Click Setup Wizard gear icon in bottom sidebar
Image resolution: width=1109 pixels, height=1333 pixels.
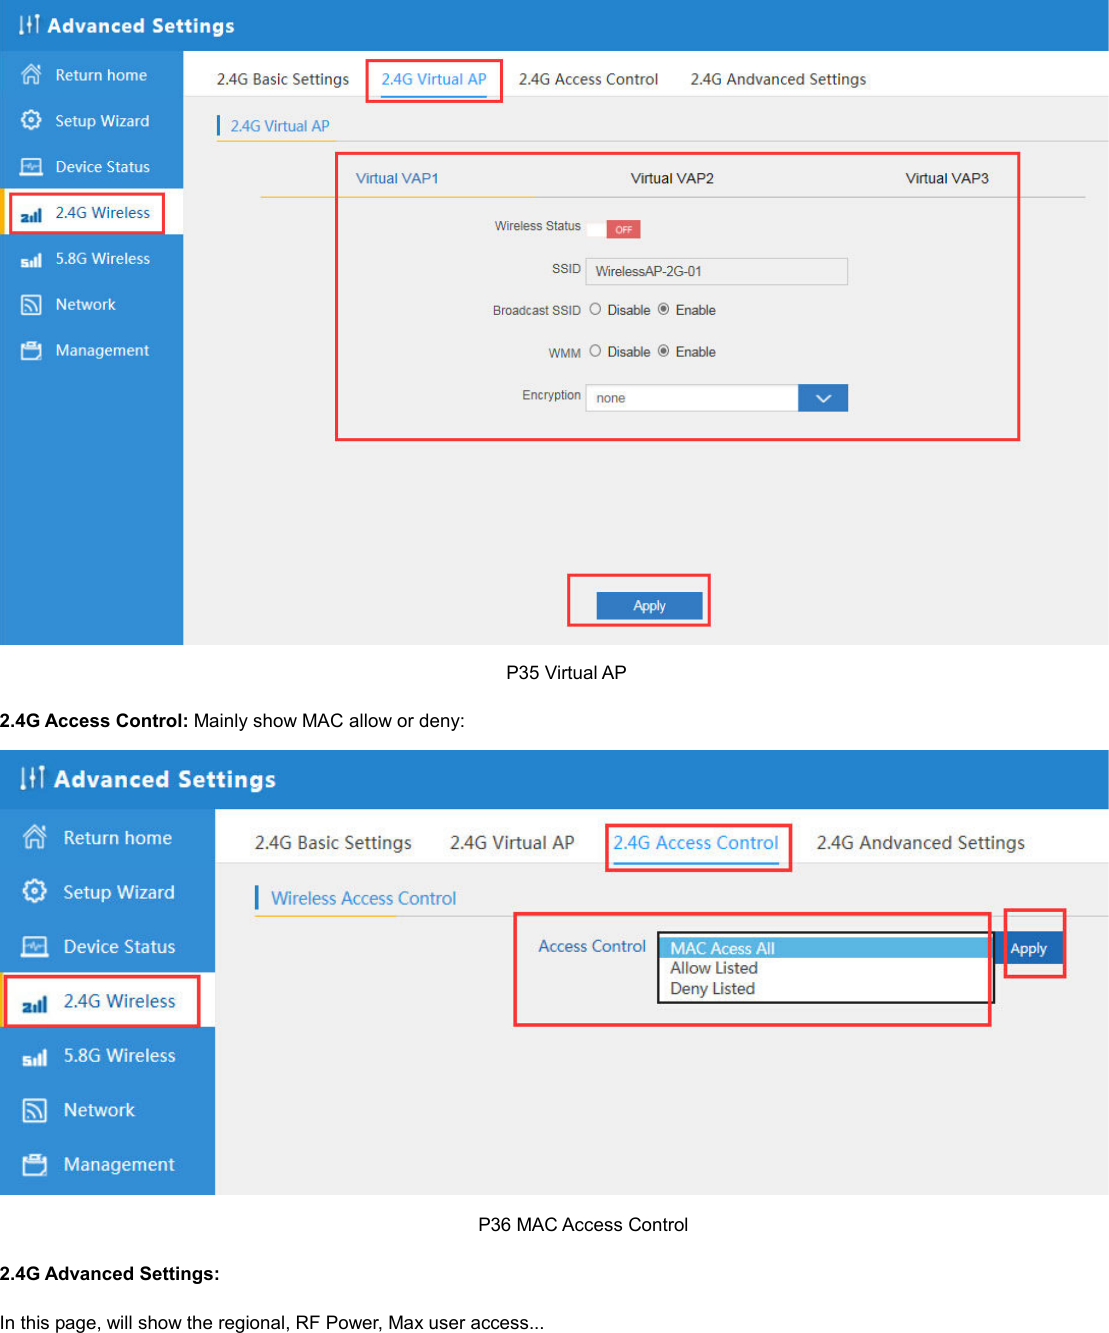pos(35,891)
